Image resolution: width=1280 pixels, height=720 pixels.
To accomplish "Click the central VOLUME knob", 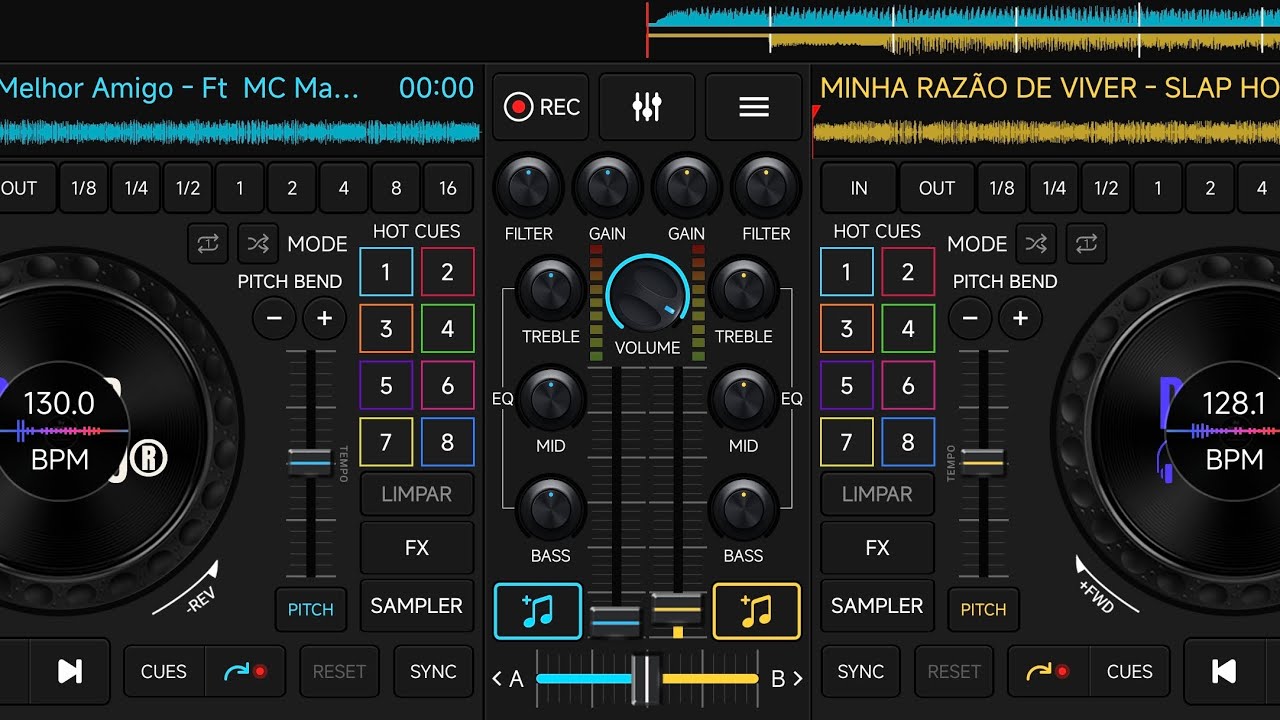I will coord(647,295).
